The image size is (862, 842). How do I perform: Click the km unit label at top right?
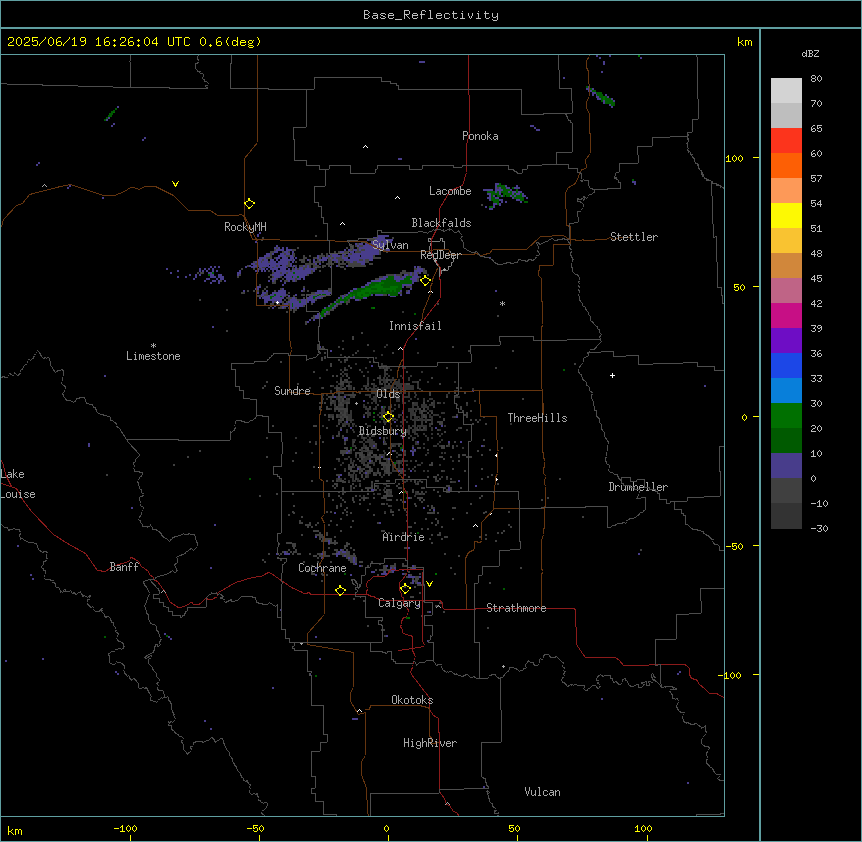[744, 42]
